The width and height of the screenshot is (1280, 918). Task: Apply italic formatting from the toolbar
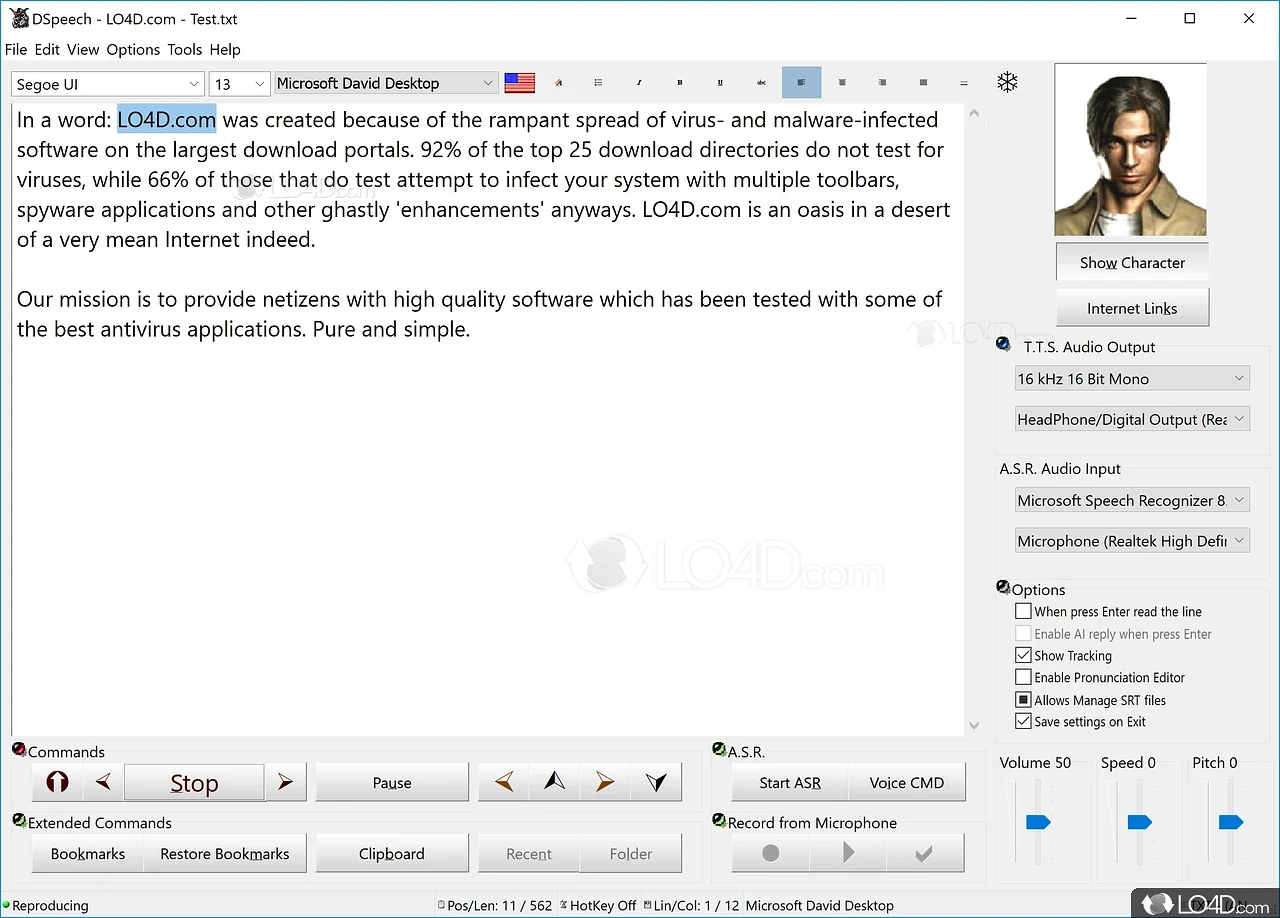pyautogui.click(x=639, y=83)
